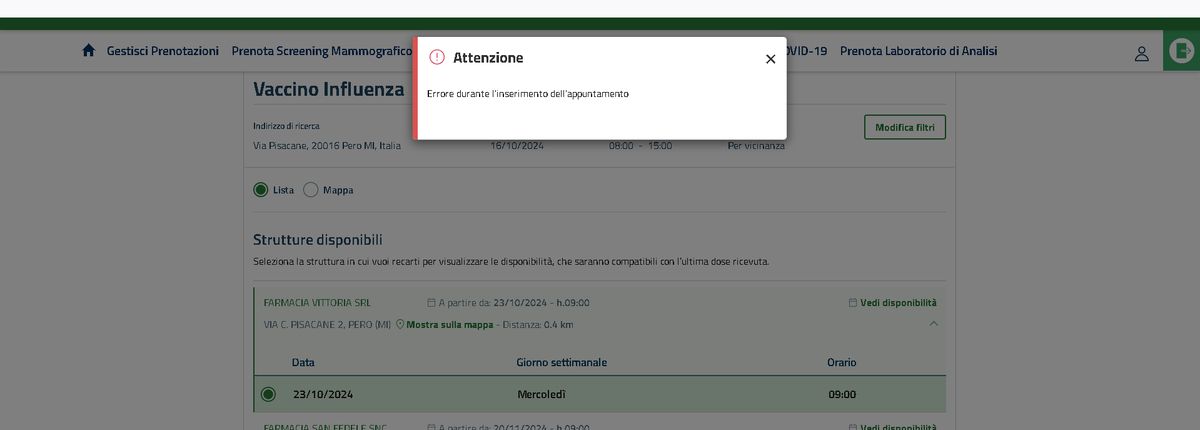Click the Data column header
The width and height of the screenshot is (1200, 430).
pyautogui.click(x=304, y=361)
